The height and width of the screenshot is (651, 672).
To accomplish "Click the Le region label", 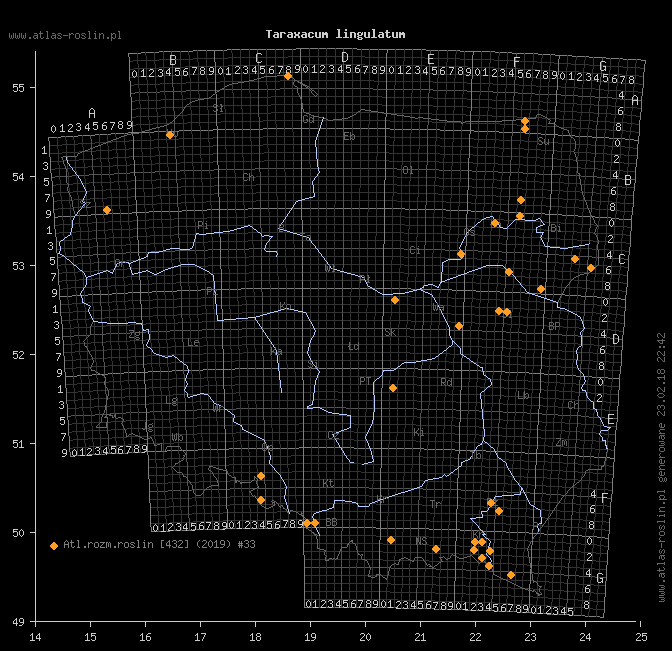I will pyautogui.click(x=193, y=342).
